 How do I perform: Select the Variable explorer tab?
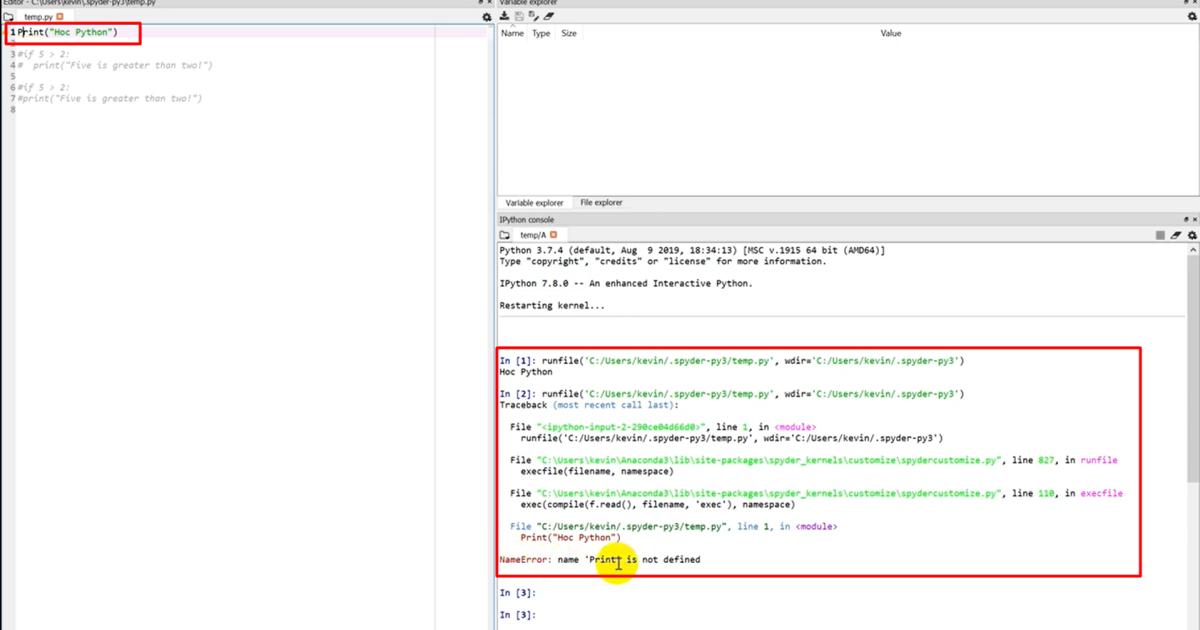(534, 203)
